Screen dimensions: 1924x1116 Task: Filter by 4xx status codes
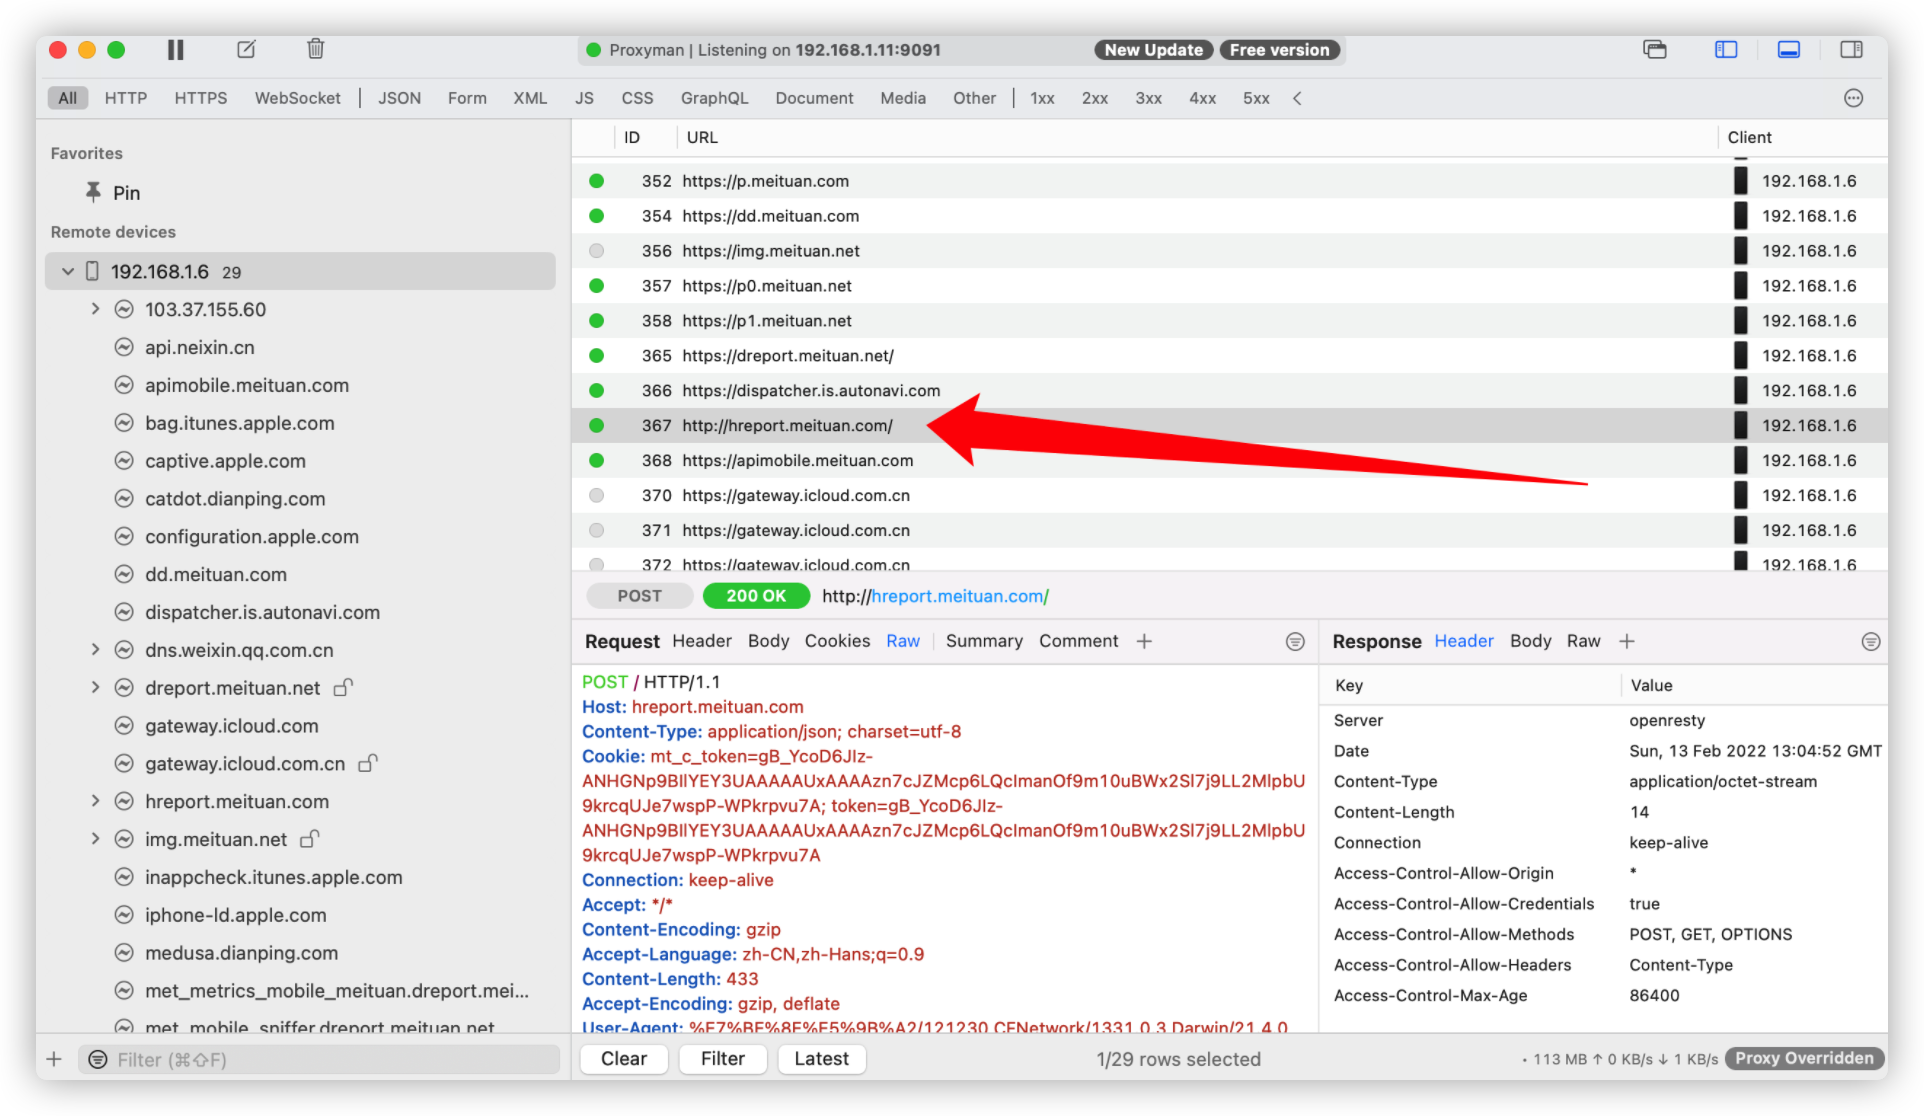click(1202, 98)
